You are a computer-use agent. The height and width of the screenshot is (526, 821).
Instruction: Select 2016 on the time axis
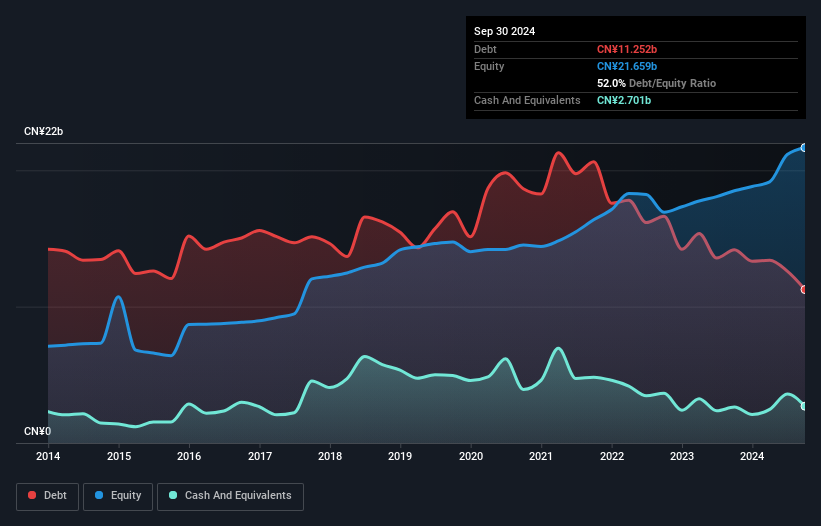[x=189, y=457]
